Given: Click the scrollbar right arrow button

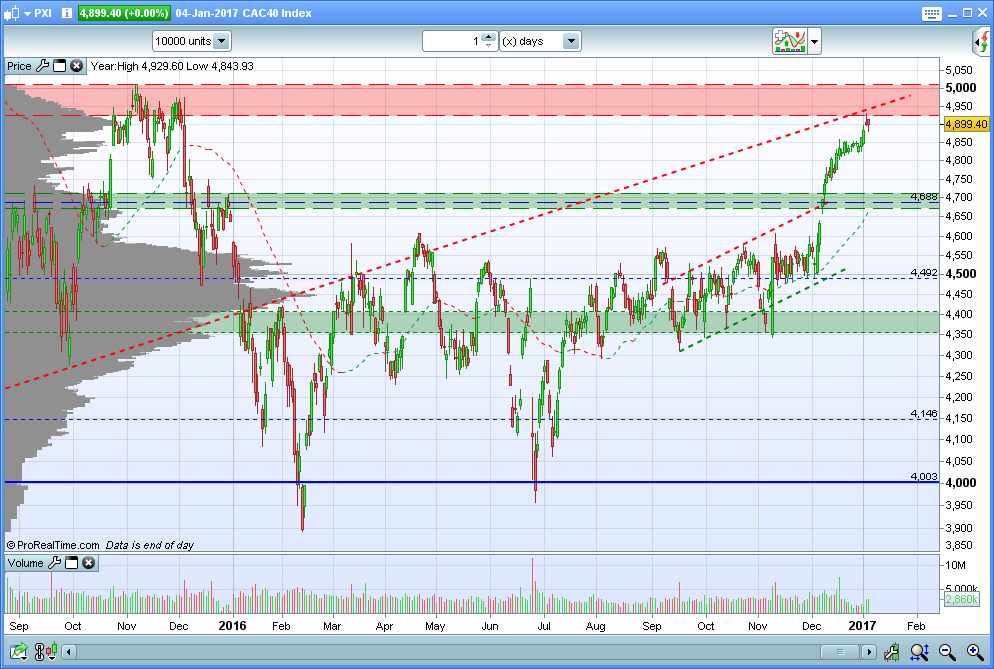Looking at the screenshot, I should [869, 652].
